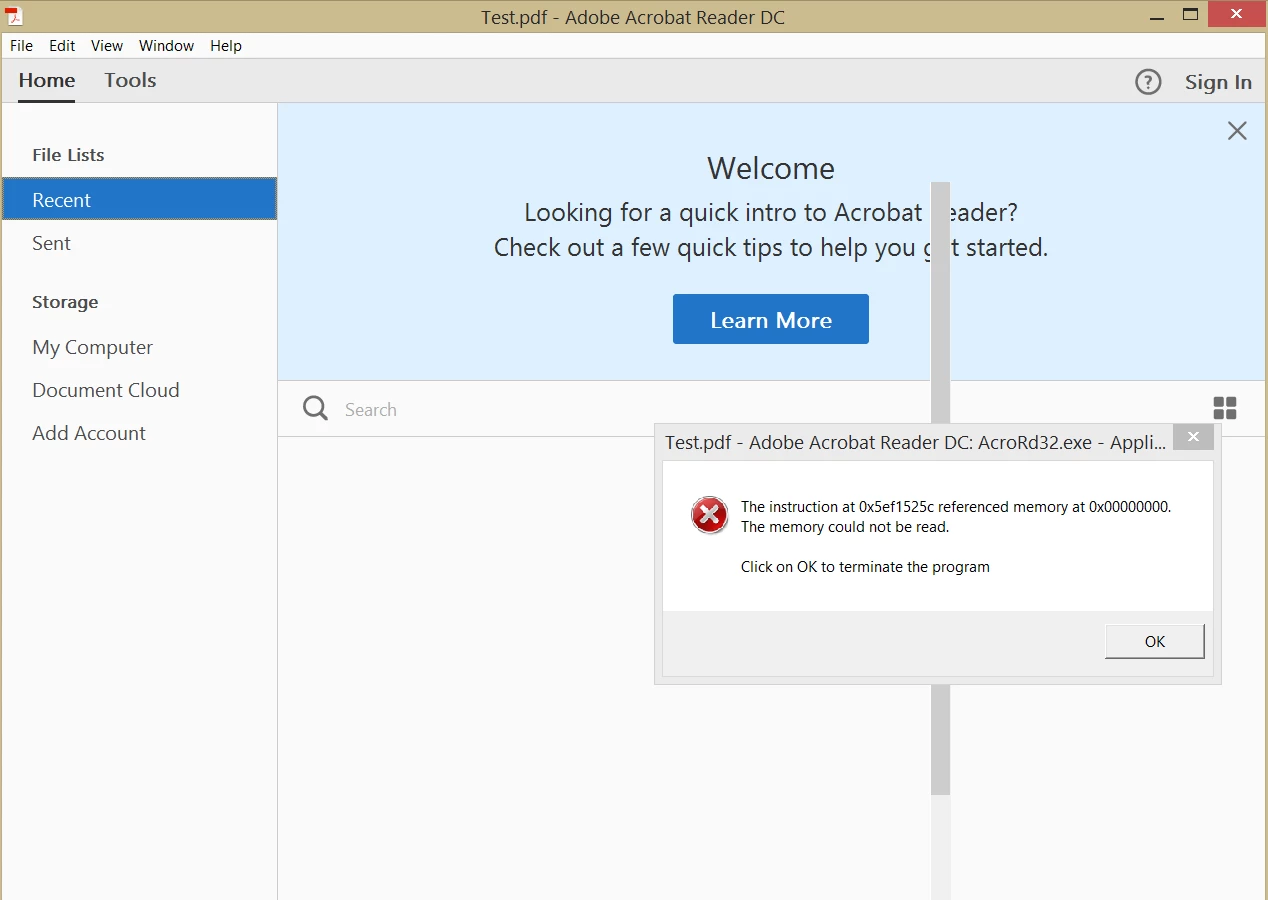This screenshot has width=1268, height=900.
Task: Click "The memory could not be read." text
Action: tap(845, 527)
